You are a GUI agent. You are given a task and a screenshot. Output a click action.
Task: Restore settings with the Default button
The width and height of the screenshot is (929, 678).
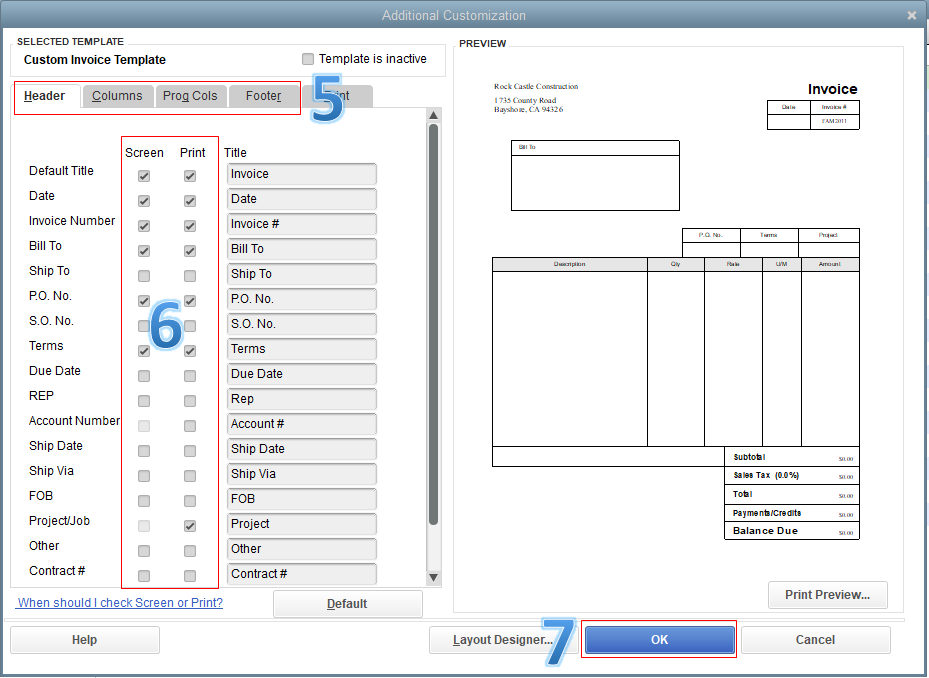(x=347, y=603)
